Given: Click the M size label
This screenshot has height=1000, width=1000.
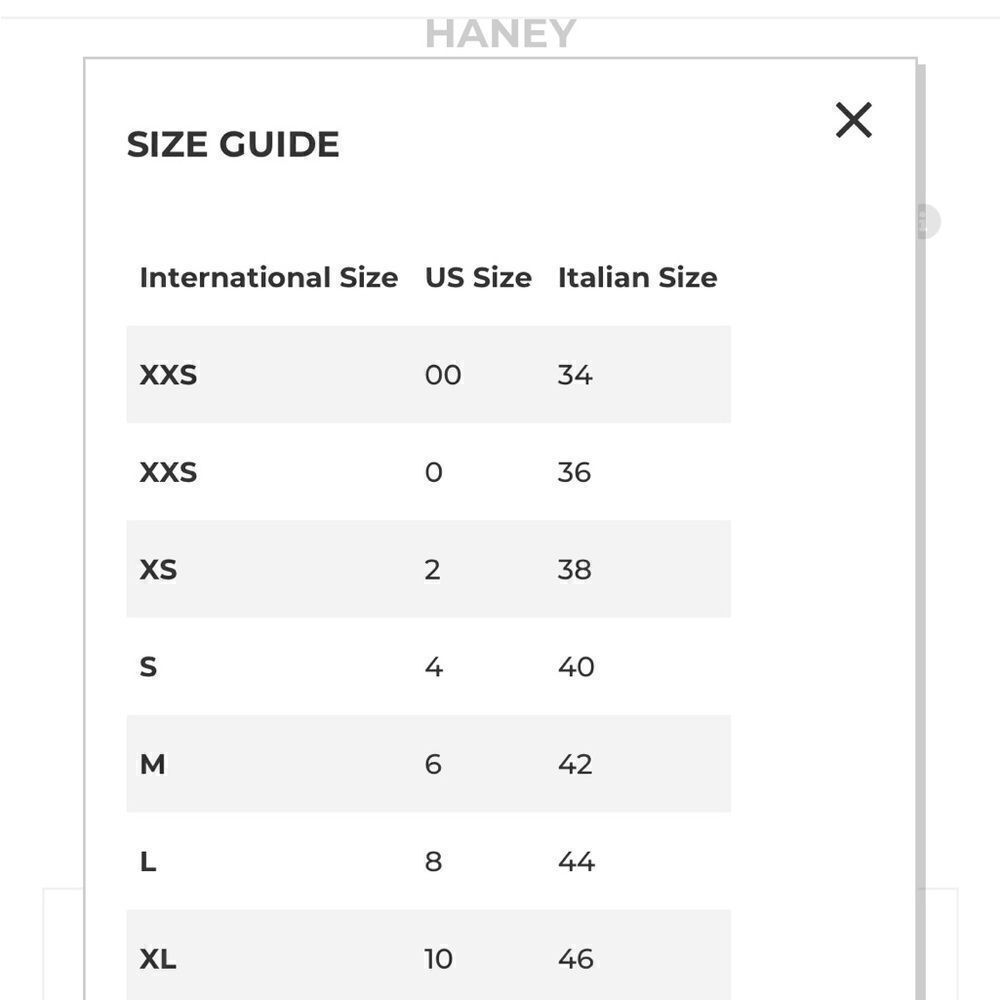Looking at the screenshot, I should 152,764.
